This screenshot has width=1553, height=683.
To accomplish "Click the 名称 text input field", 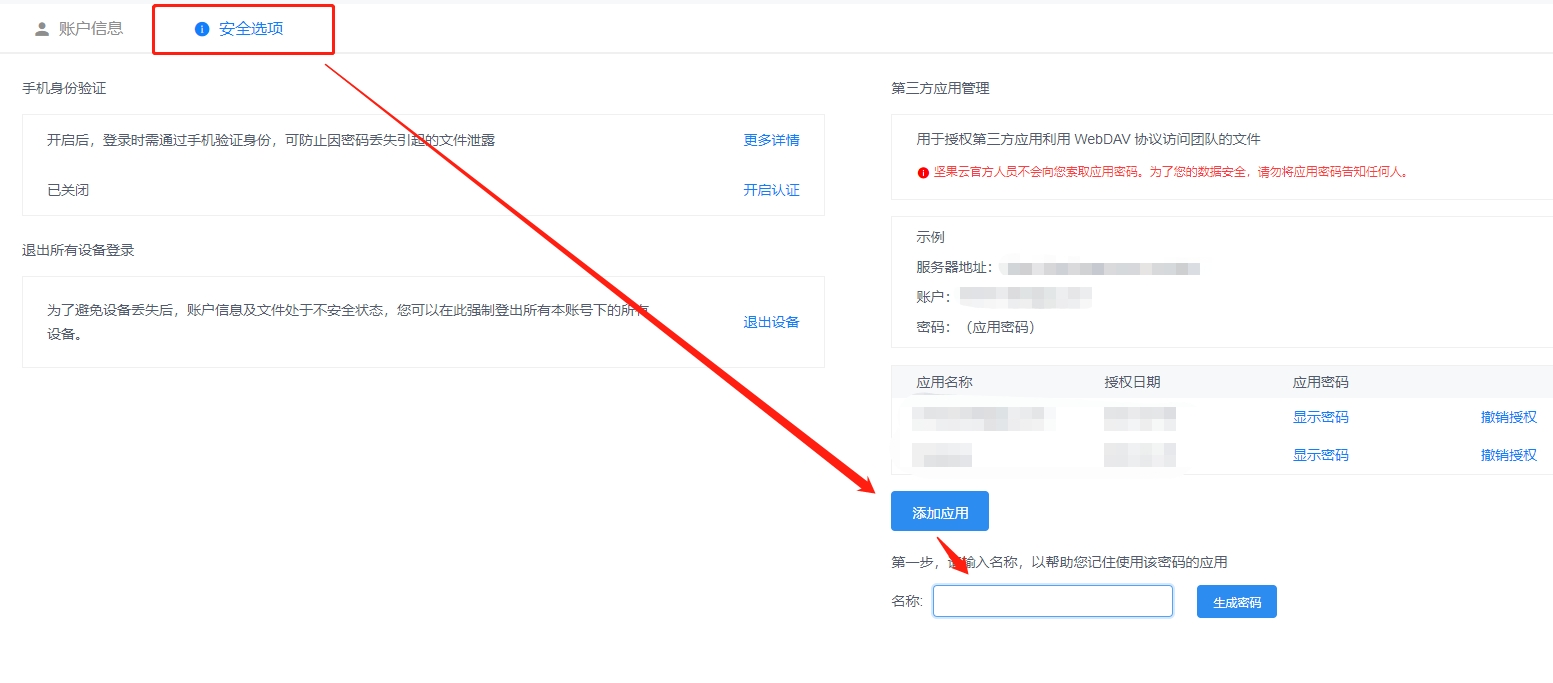I will click(1052, 601).
